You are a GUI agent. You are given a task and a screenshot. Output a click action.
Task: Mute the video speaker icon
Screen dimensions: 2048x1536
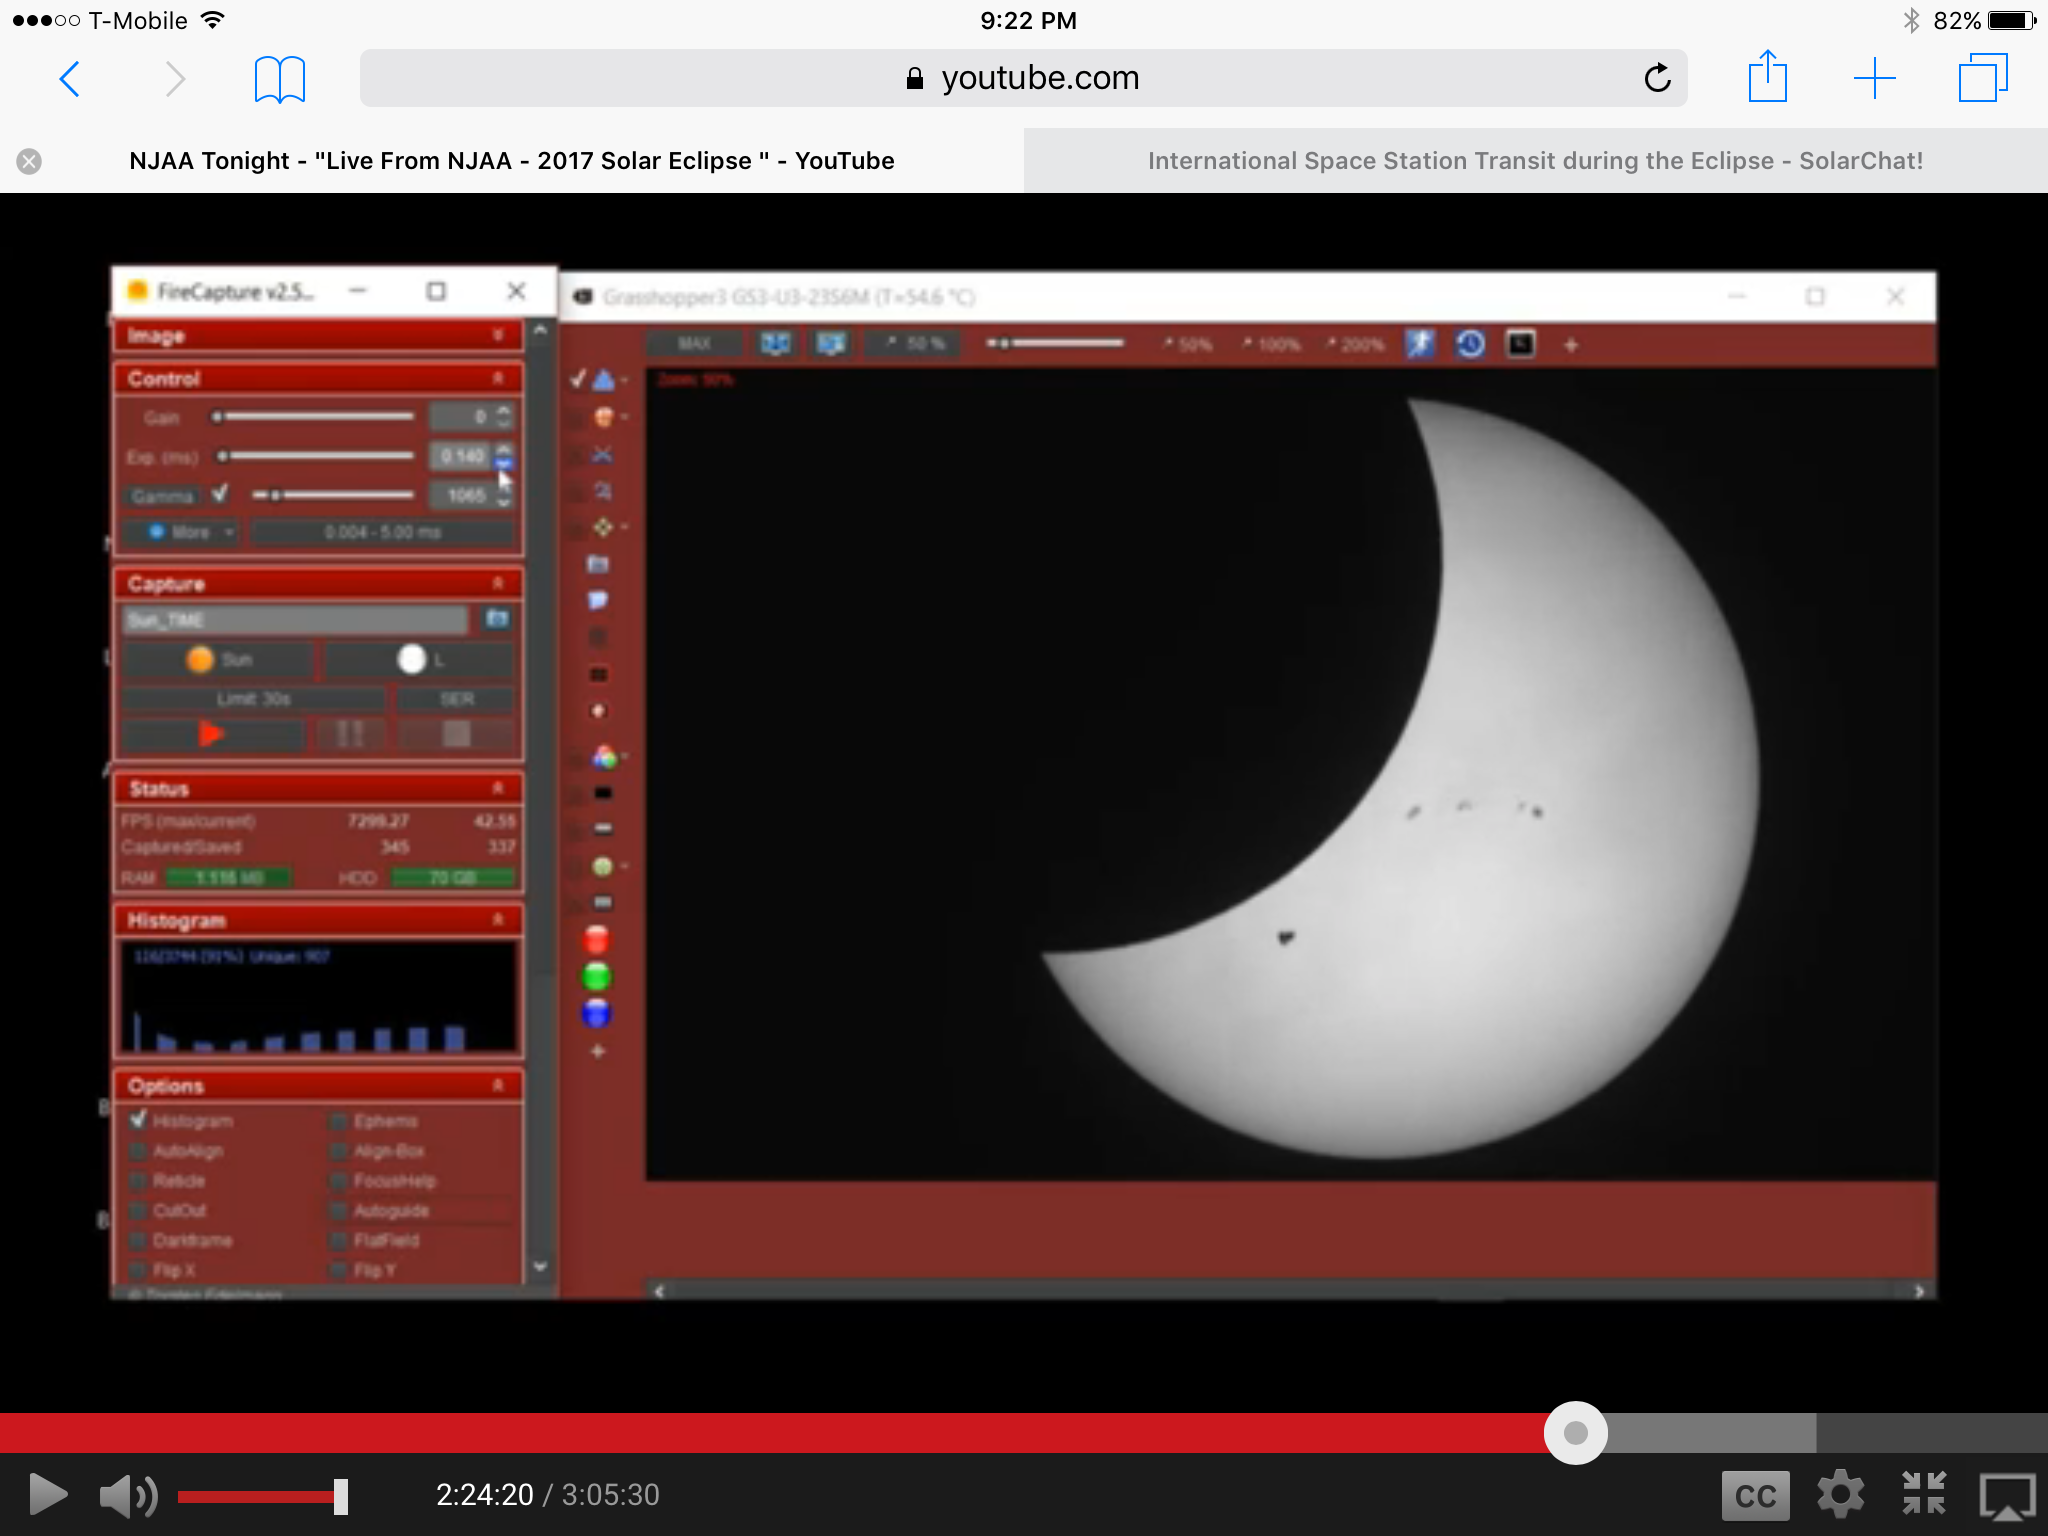click(x=128, y=1495)
